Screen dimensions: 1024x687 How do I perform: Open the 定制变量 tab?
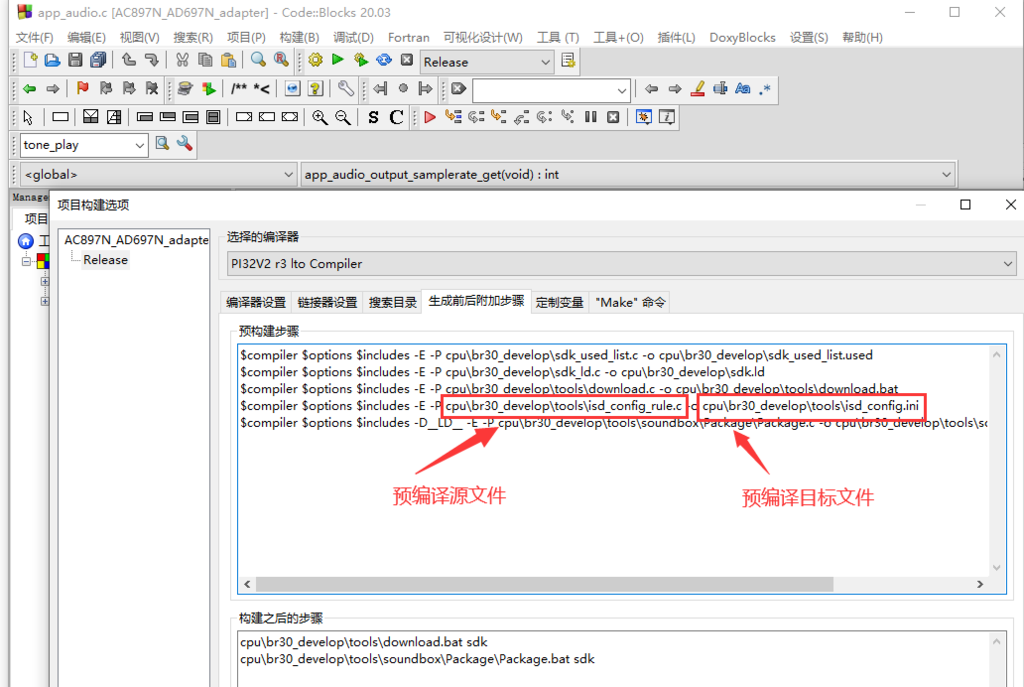[560, 302]
